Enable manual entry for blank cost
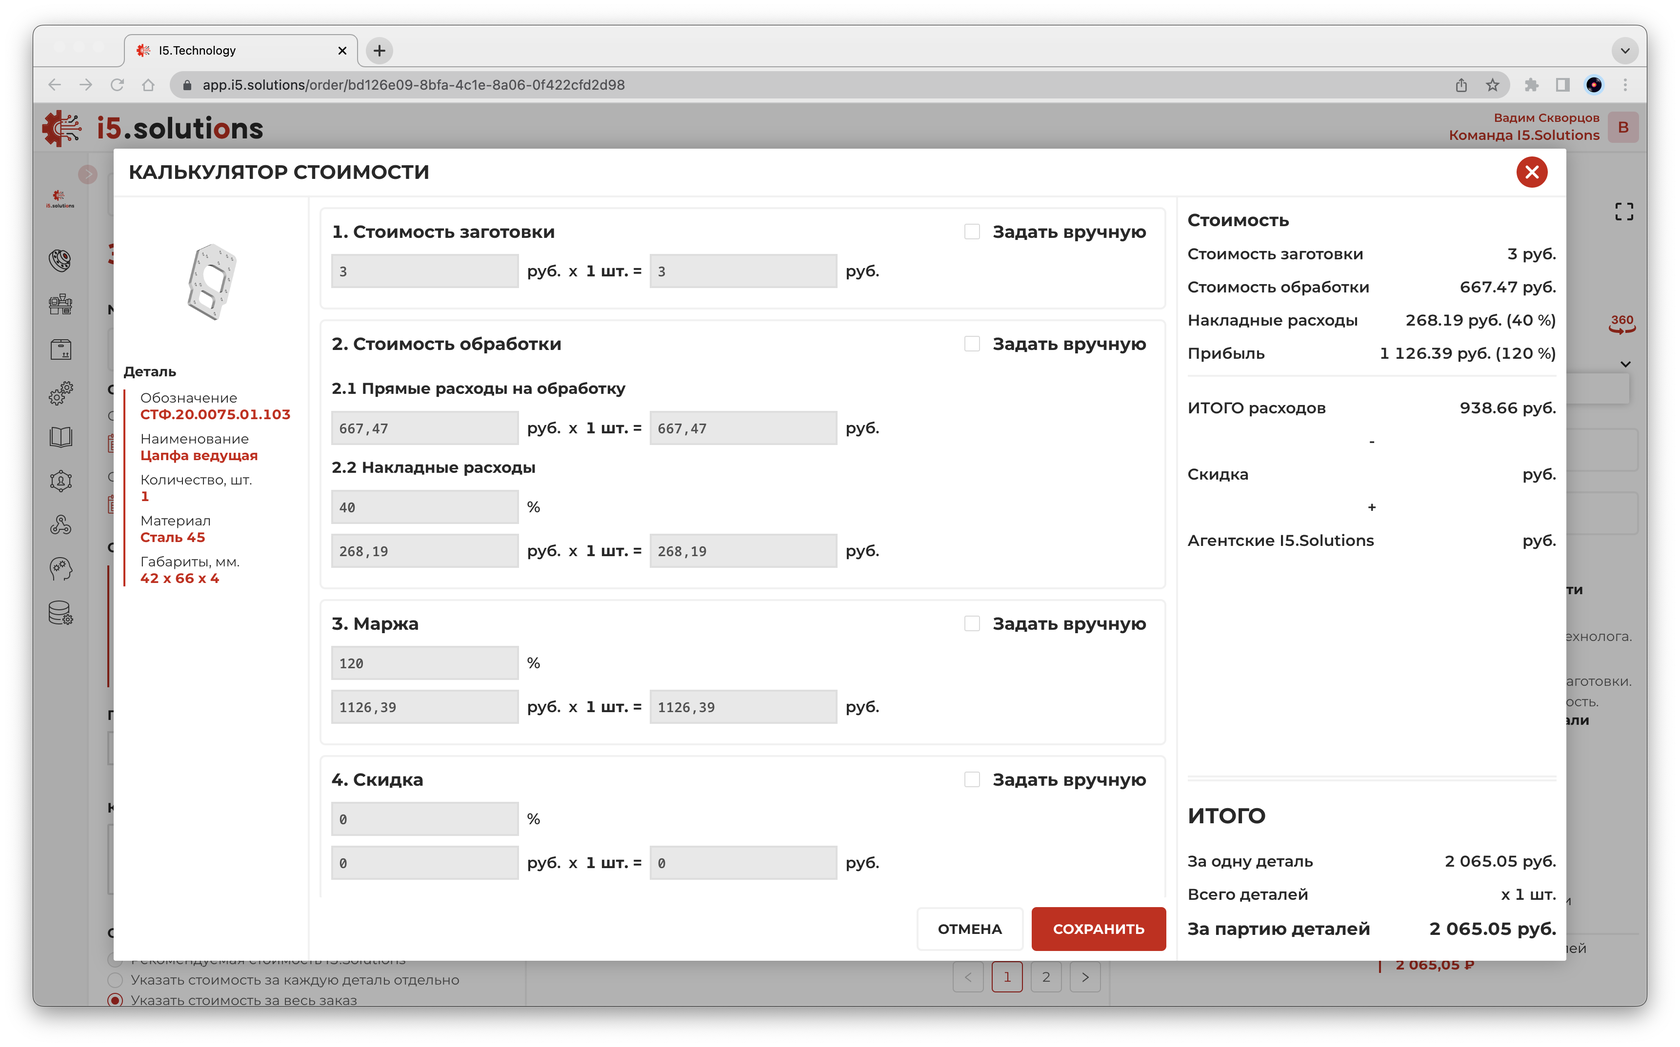This screenshot has height=1047, width=1680. pos(972,231)
